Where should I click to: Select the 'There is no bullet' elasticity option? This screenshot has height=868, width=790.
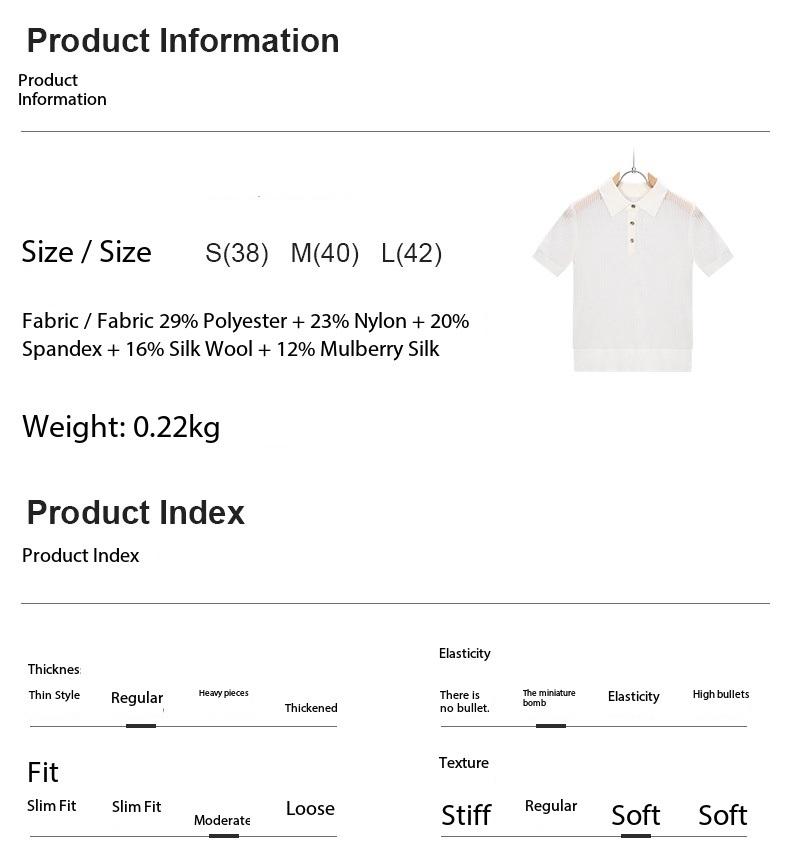pos(464,701)
